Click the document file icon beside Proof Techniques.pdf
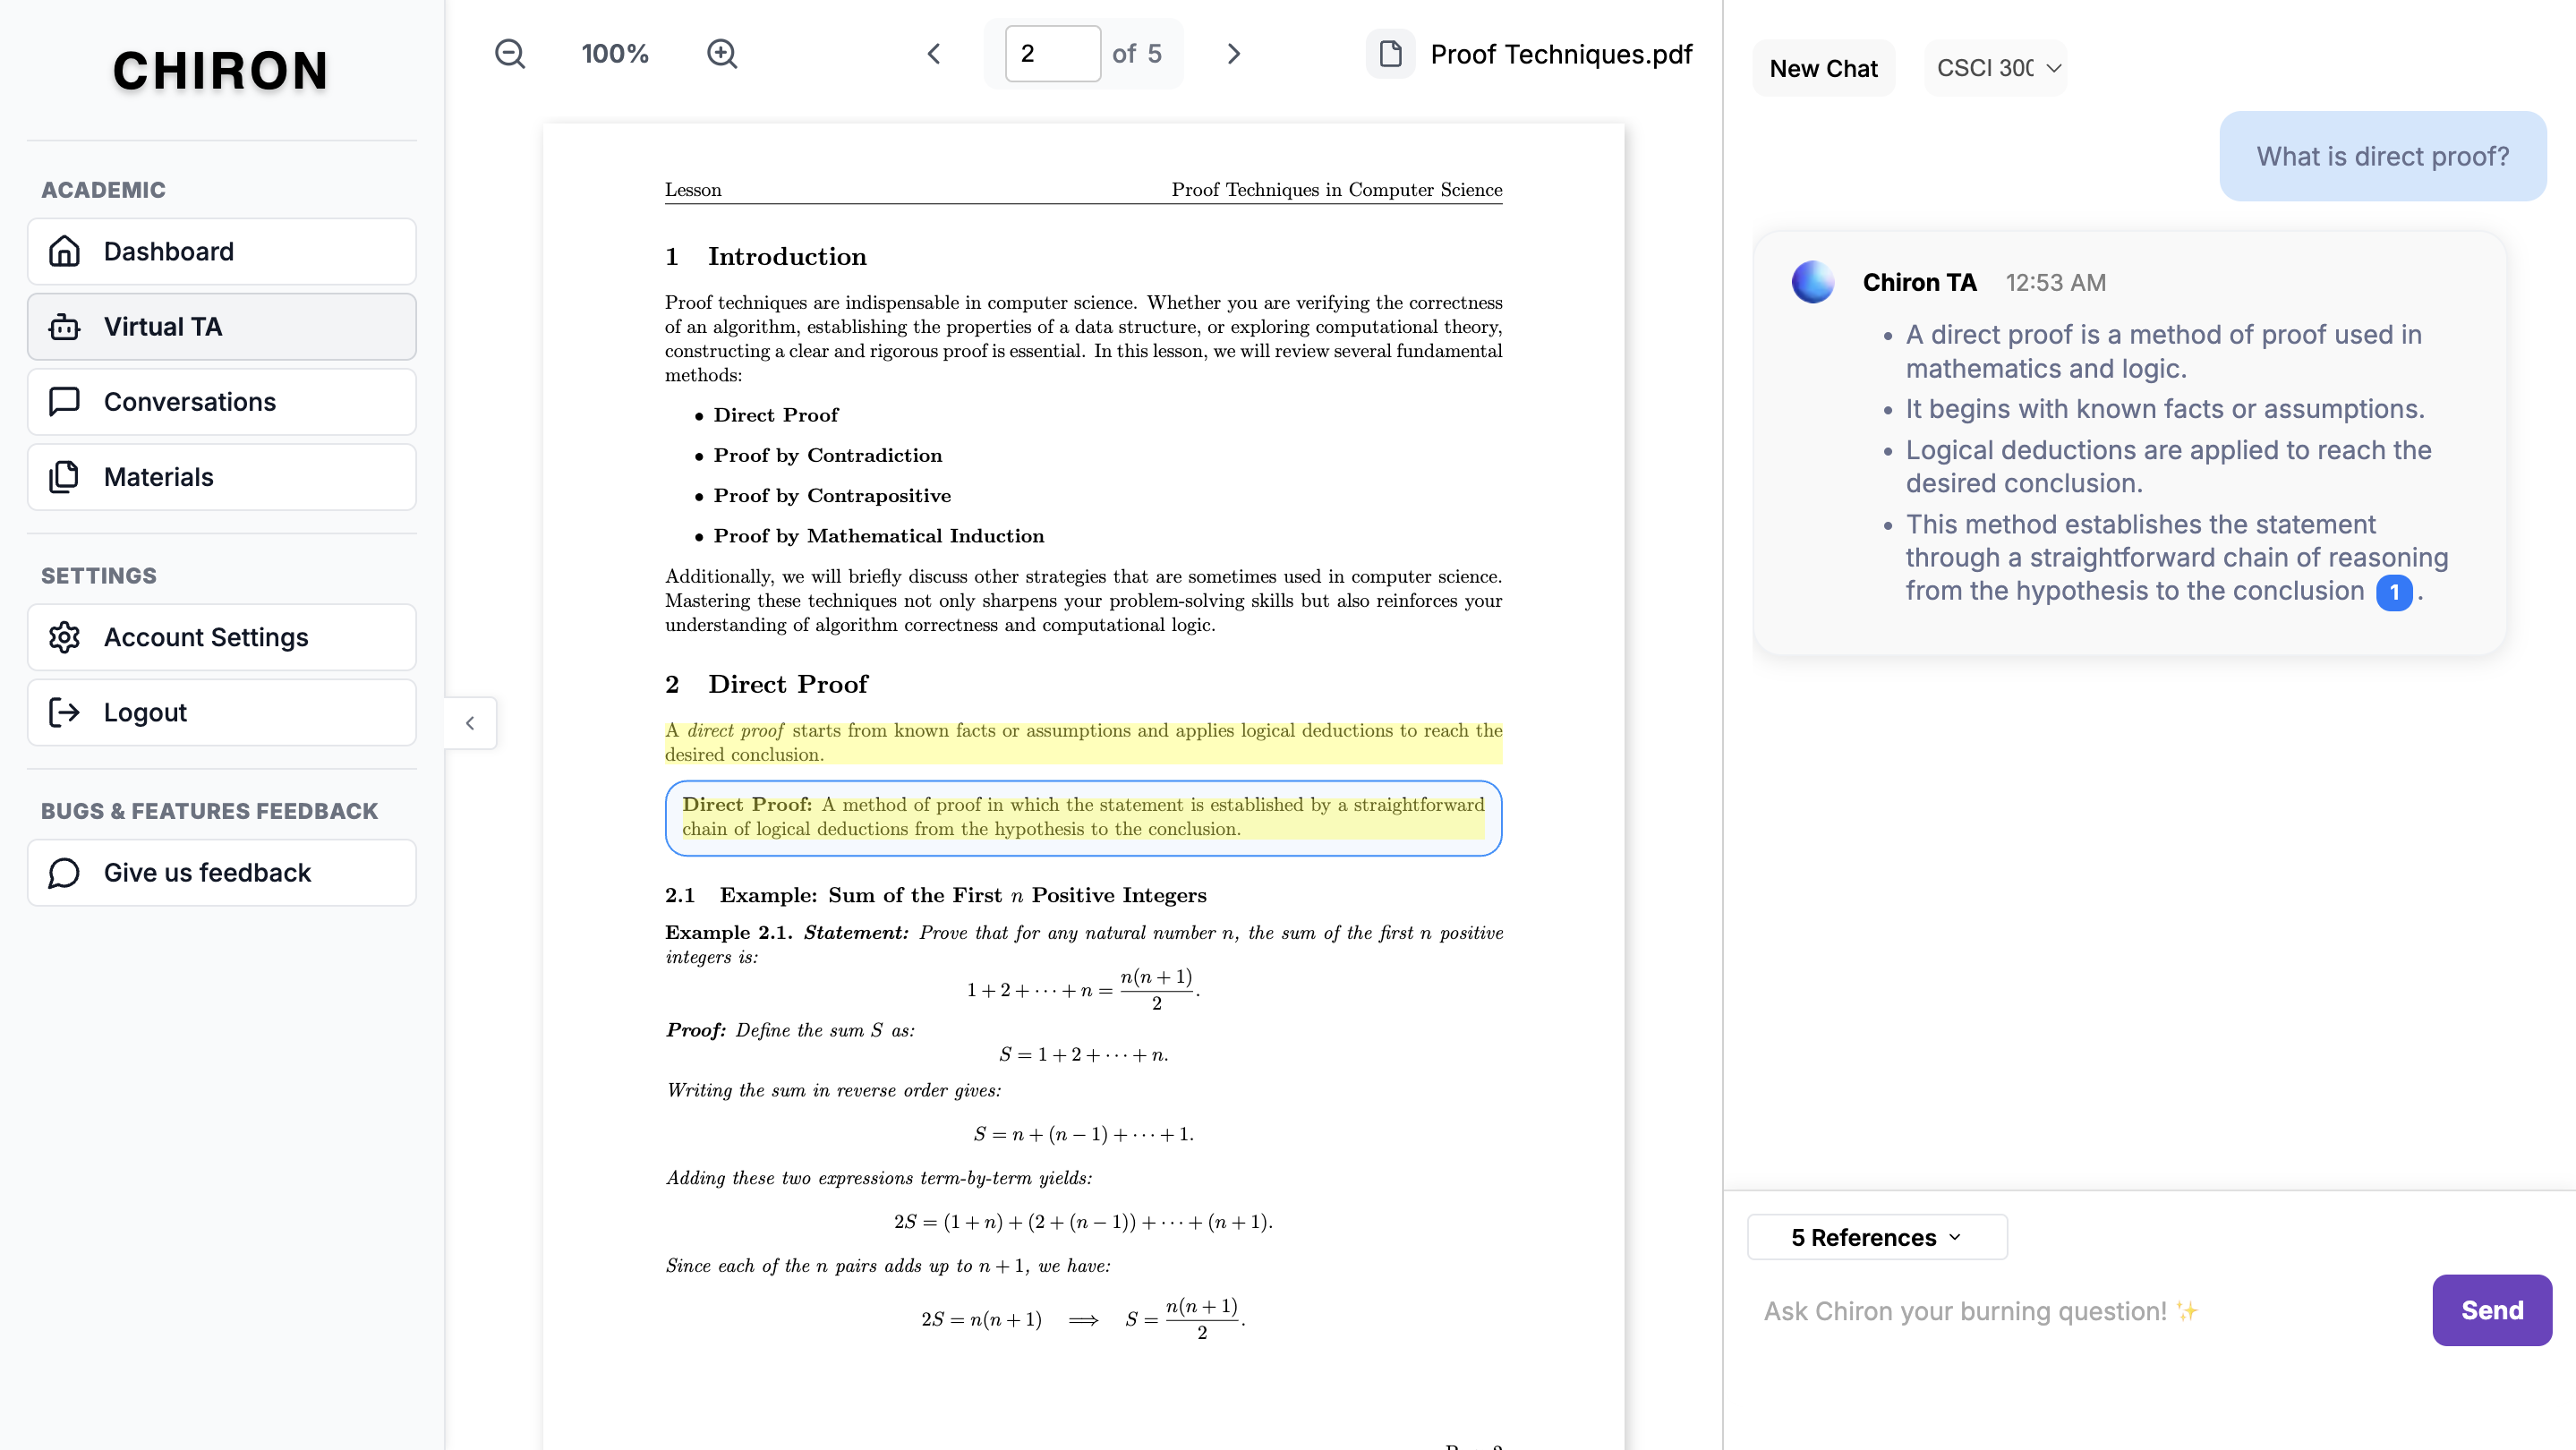 tap(1390, 54)
